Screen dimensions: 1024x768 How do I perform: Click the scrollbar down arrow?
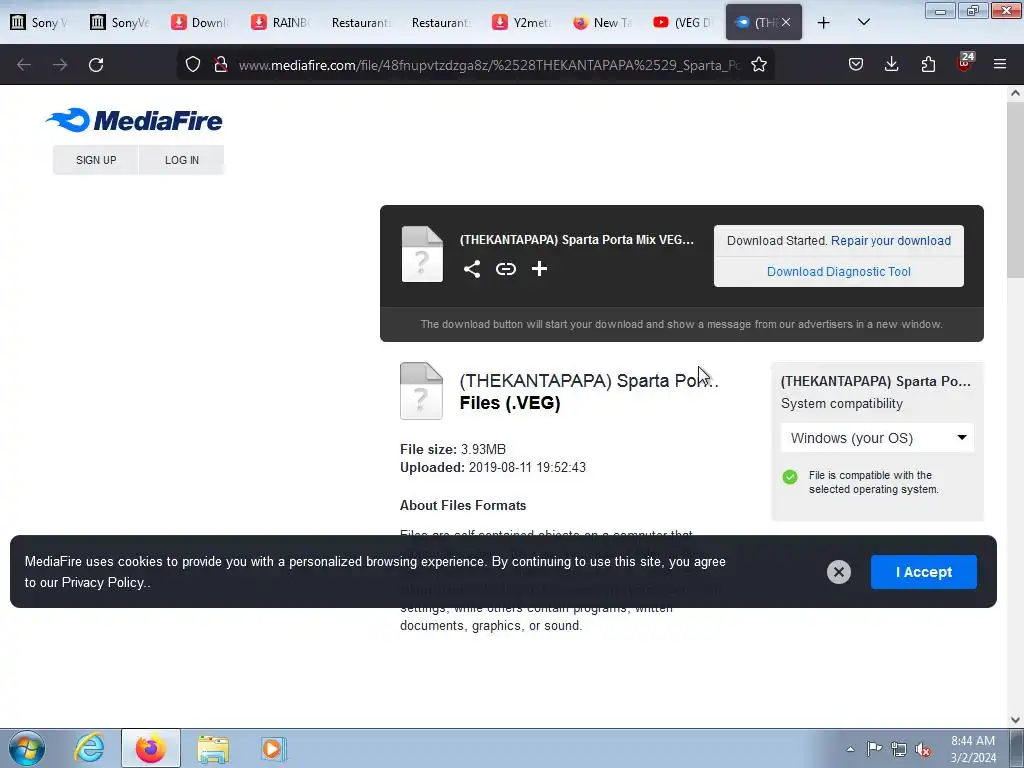1015,720
